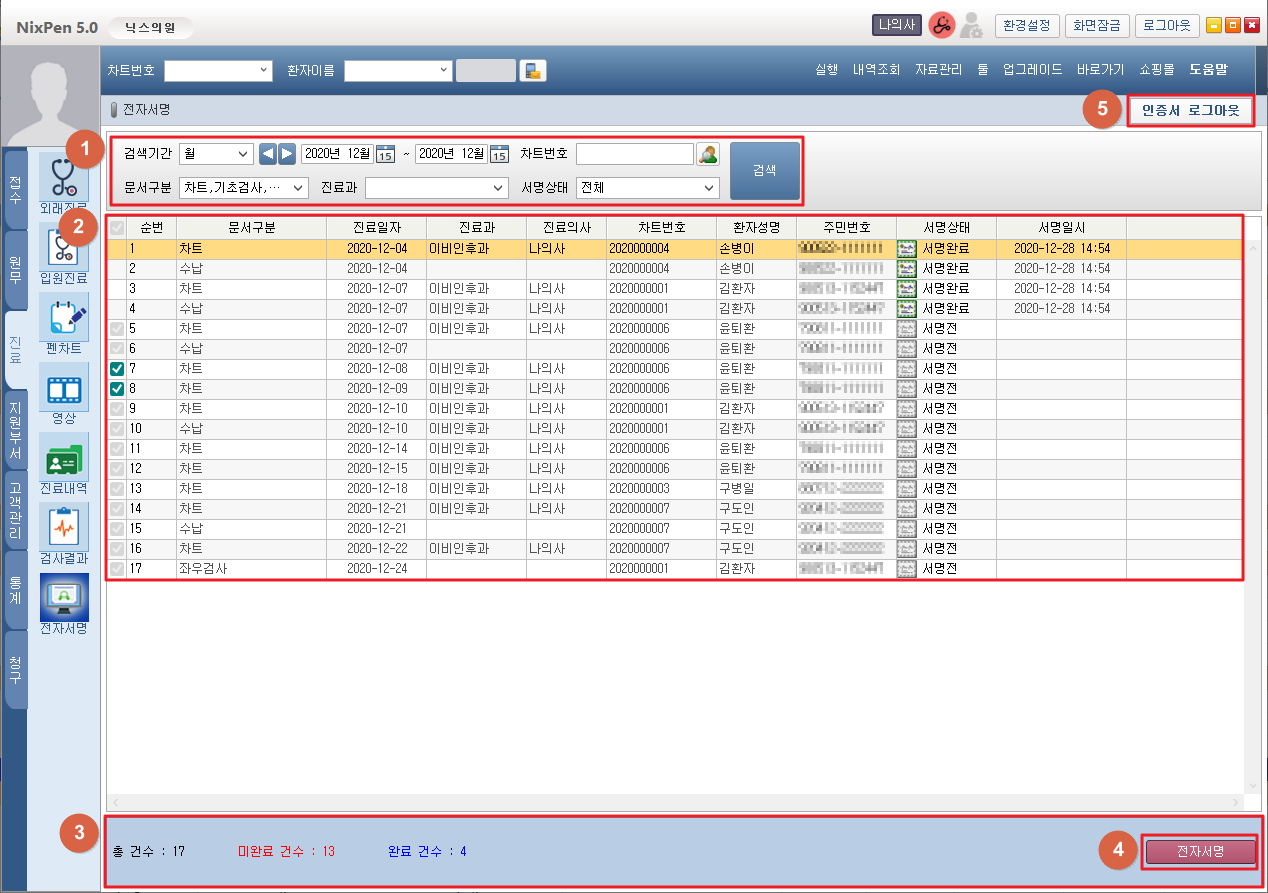
Task: Open the 검사결과 test results icon
Action: [63, 530]
